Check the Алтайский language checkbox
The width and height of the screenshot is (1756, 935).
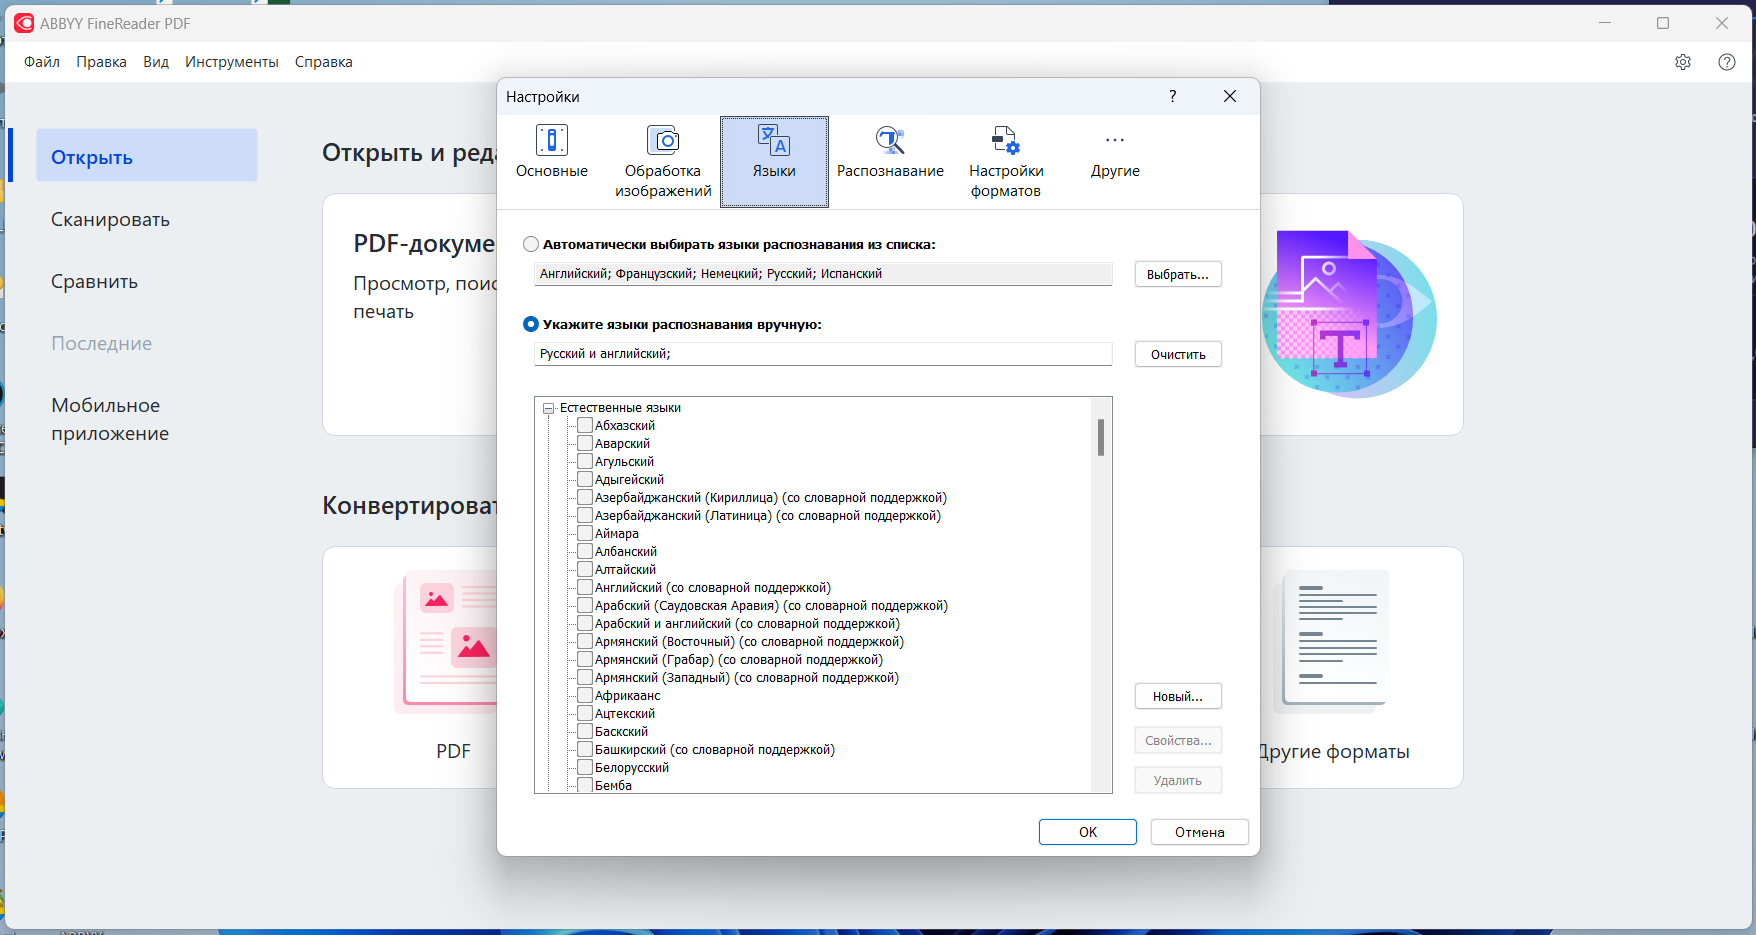585,570
